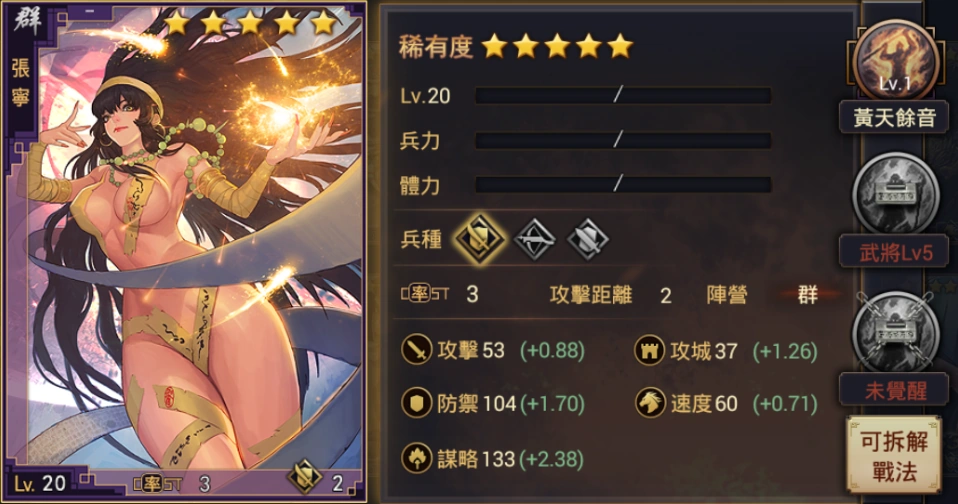Click the shield icon beside 防禦 104
Screen dimensions: 958x504
417,403
